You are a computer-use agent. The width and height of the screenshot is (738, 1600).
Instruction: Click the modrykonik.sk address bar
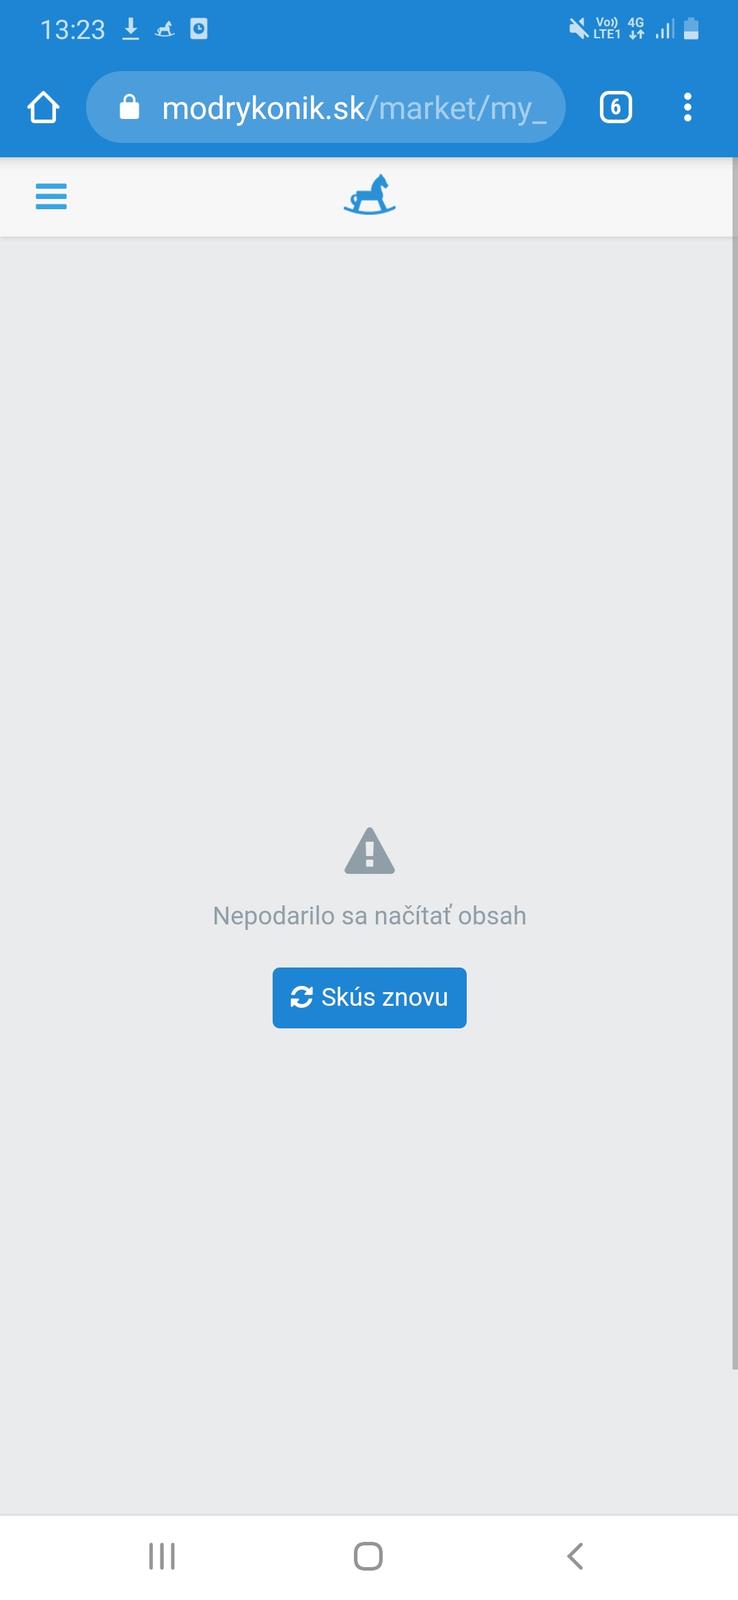(326, 107)
